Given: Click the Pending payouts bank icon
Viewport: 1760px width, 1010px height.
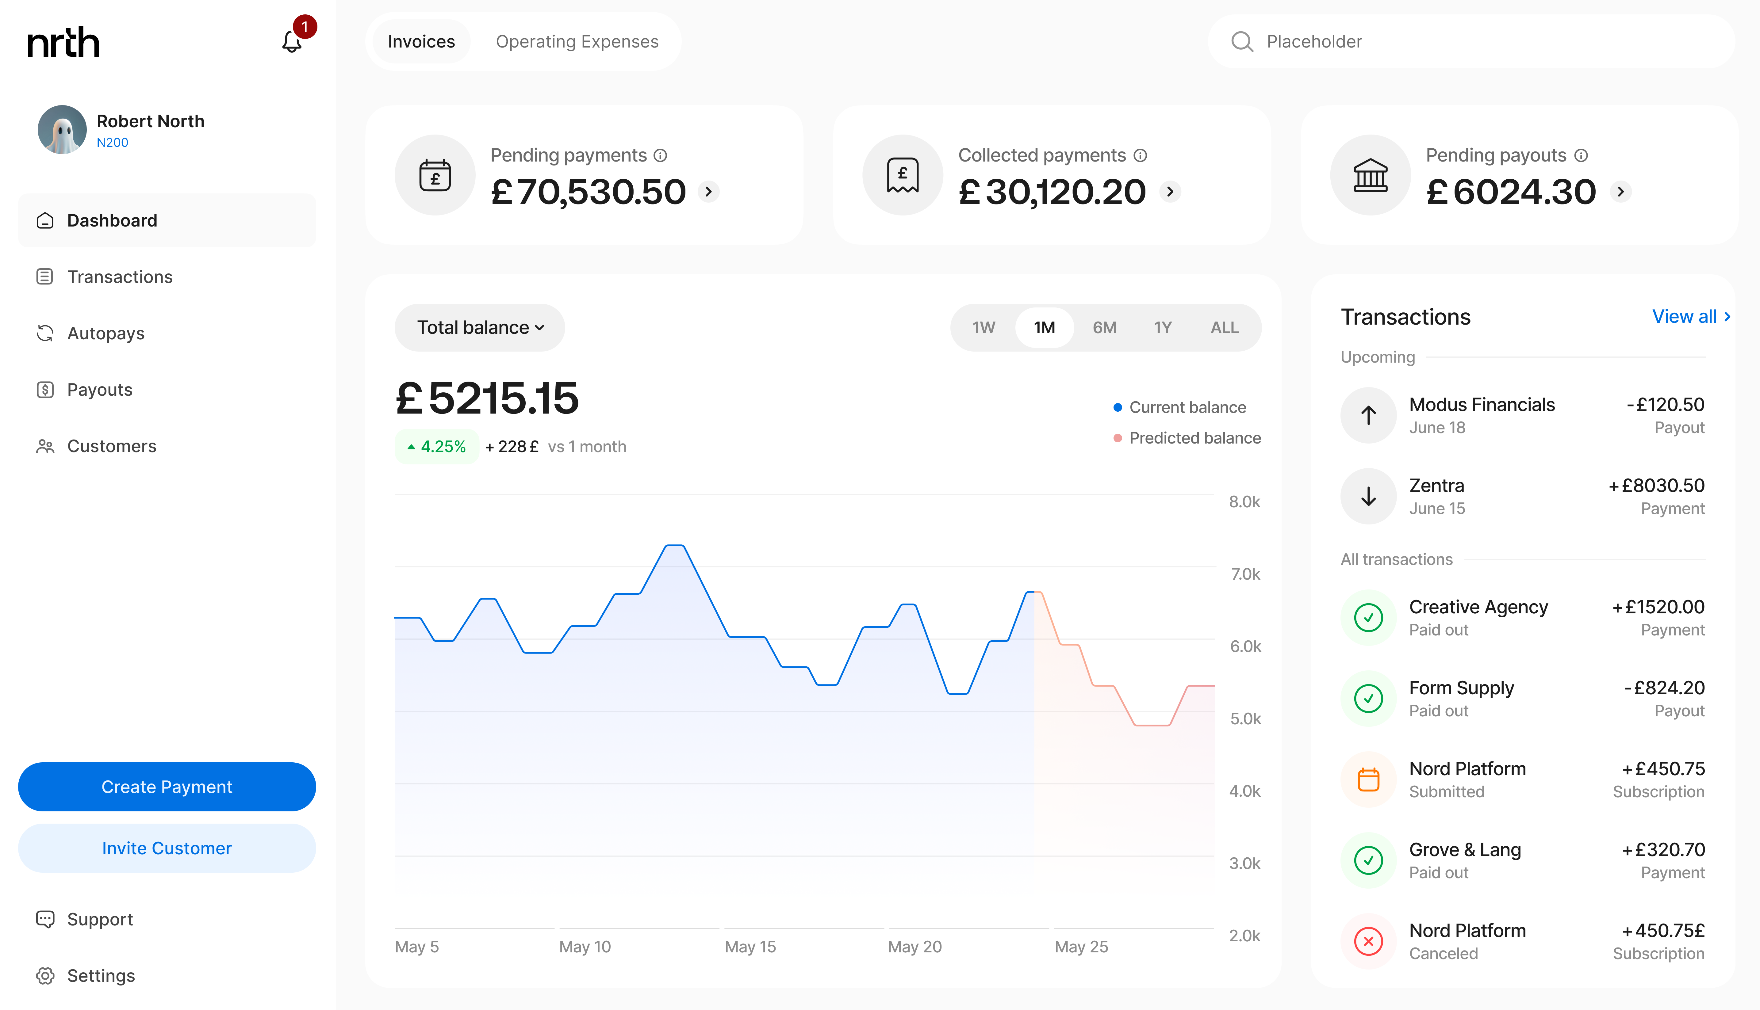Looking at the screenshot, I should 1370,175.
